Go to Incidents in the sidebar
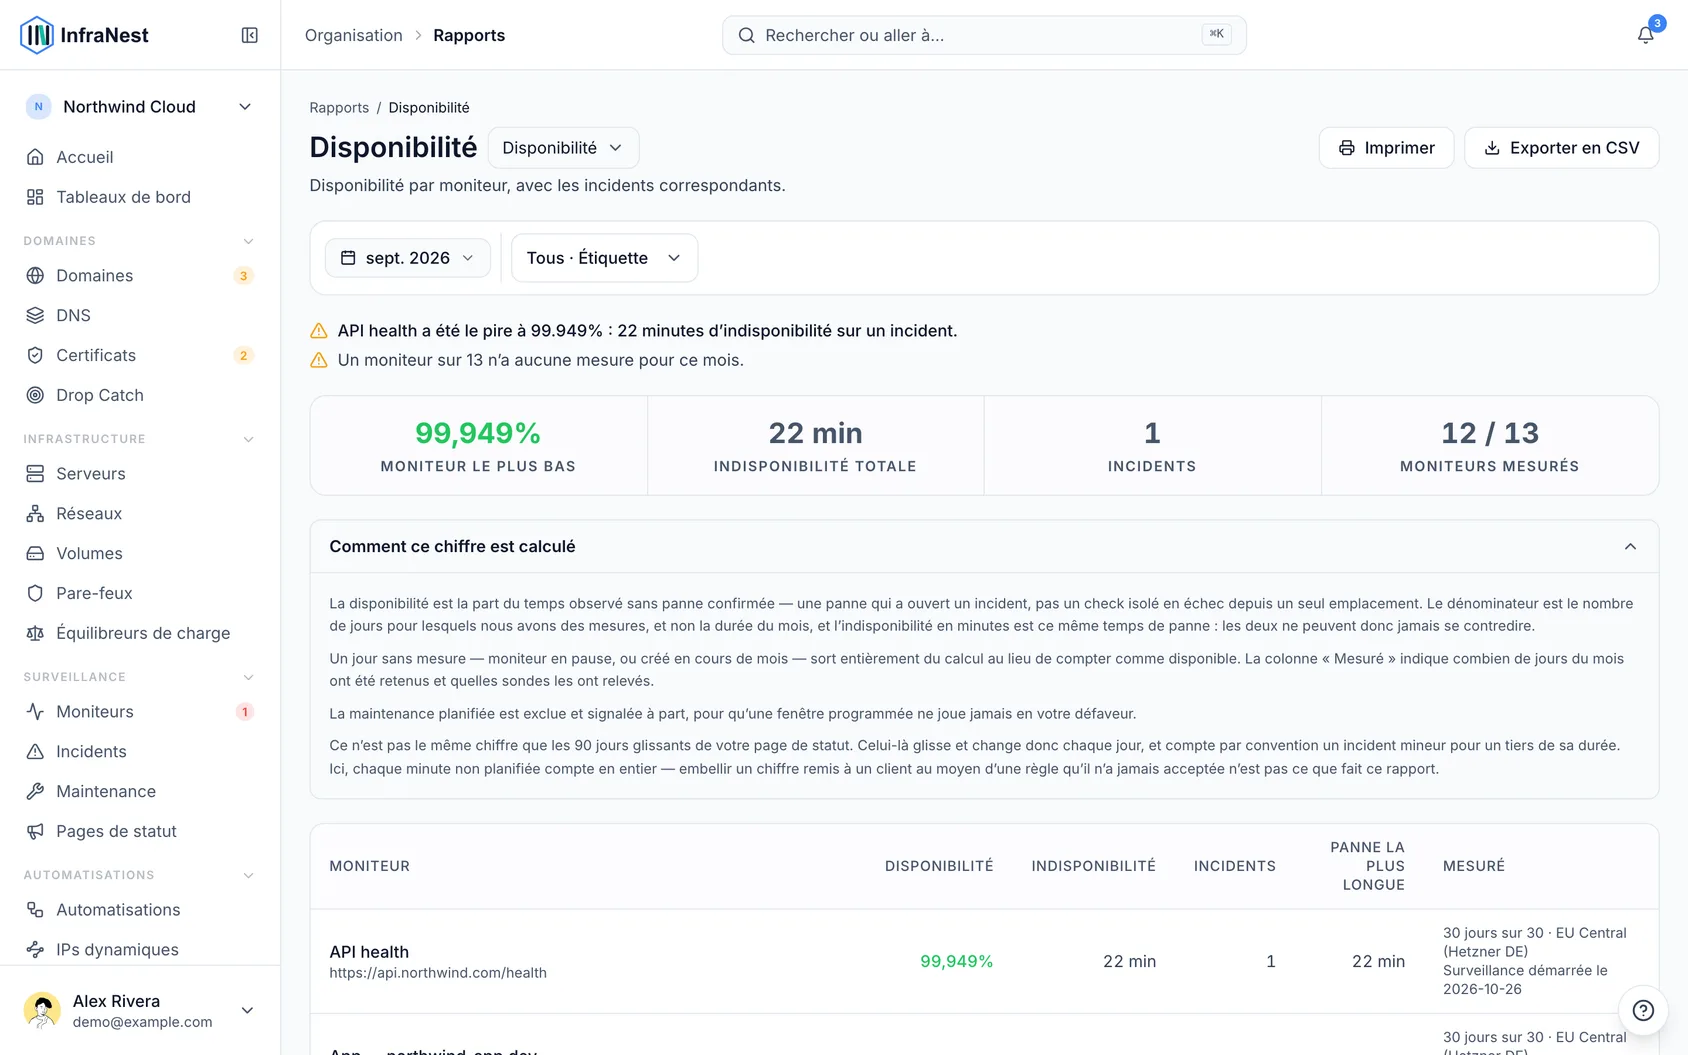 140,752
